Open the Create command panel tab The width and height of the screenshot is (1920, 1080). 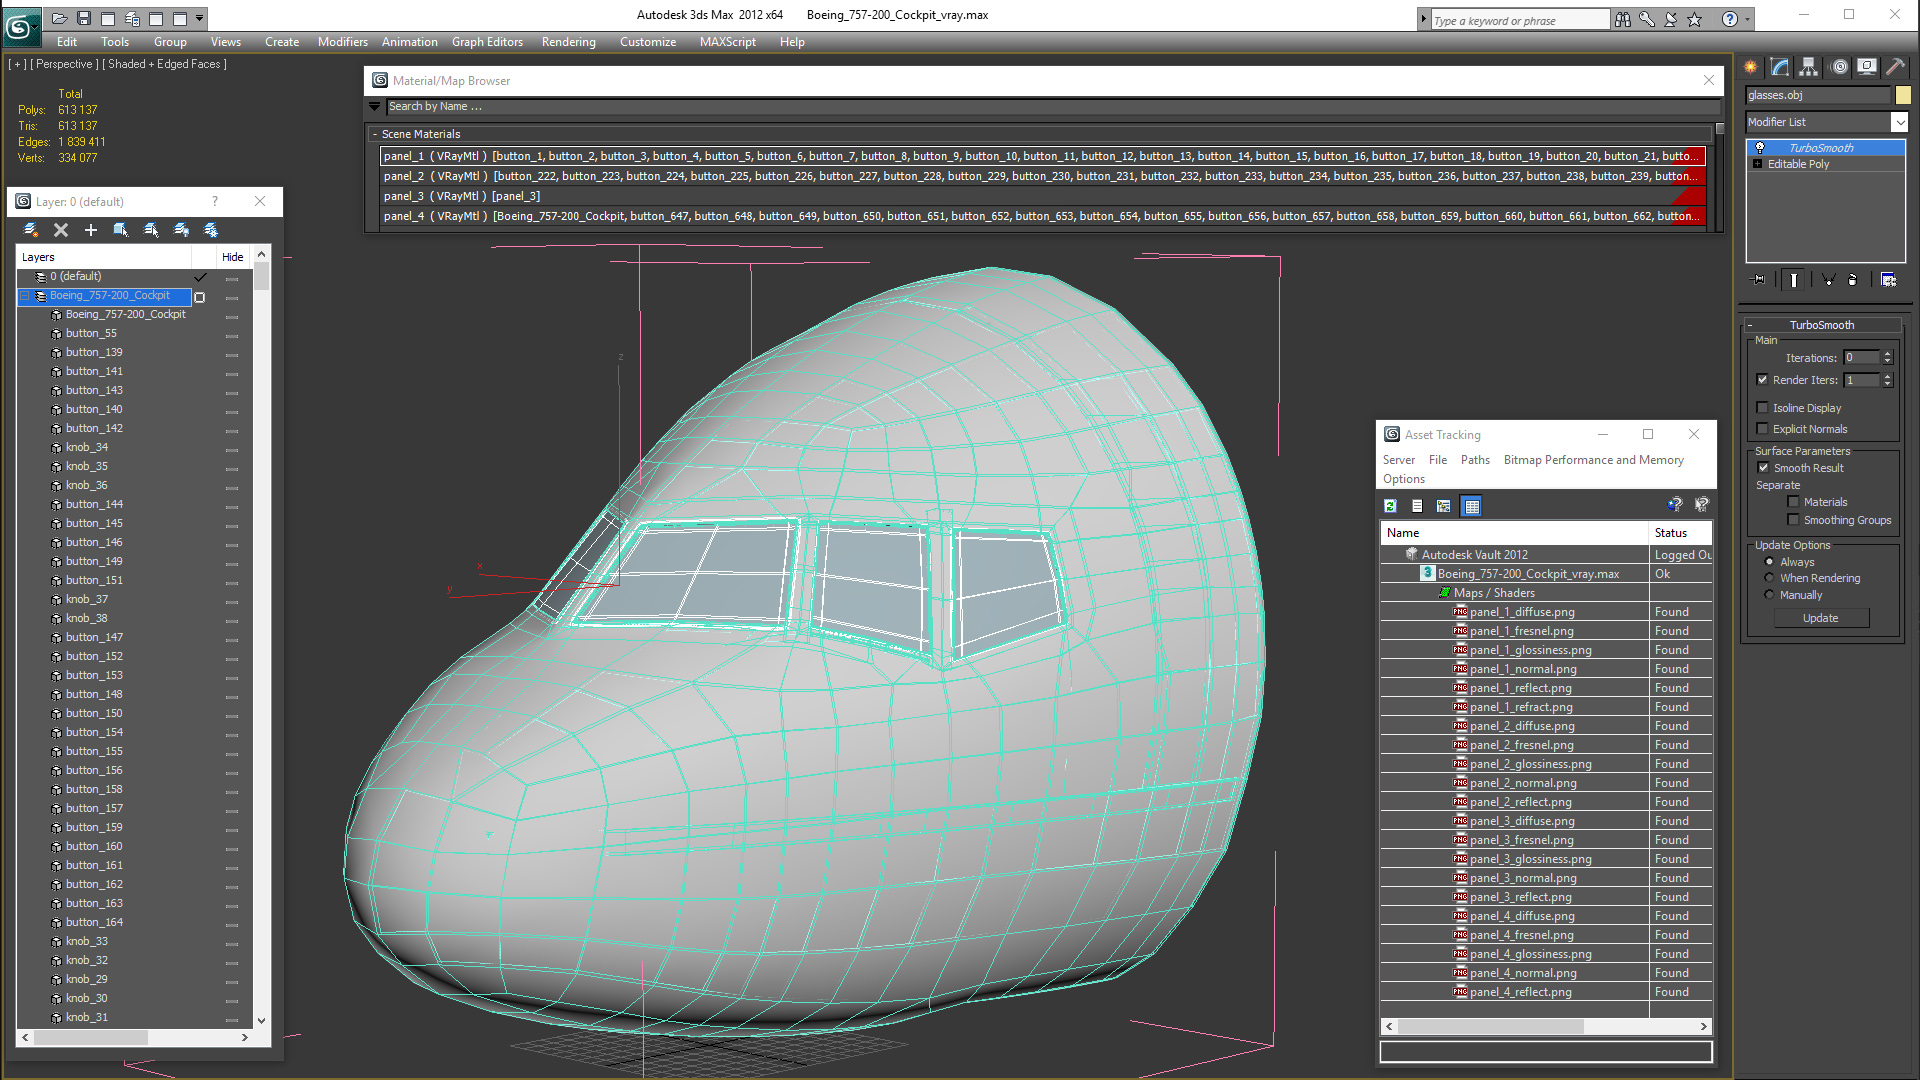pos(1751,67)
